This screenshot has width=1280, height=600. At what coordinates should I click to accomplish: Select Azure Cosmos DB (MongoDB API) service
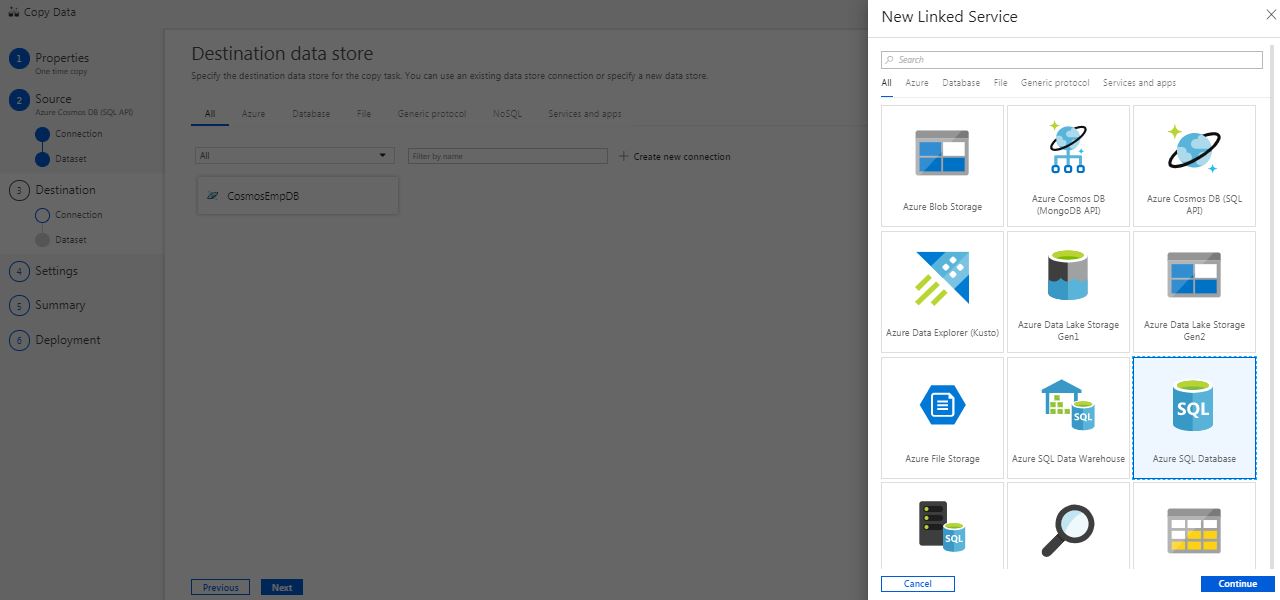coord(1068,166)
